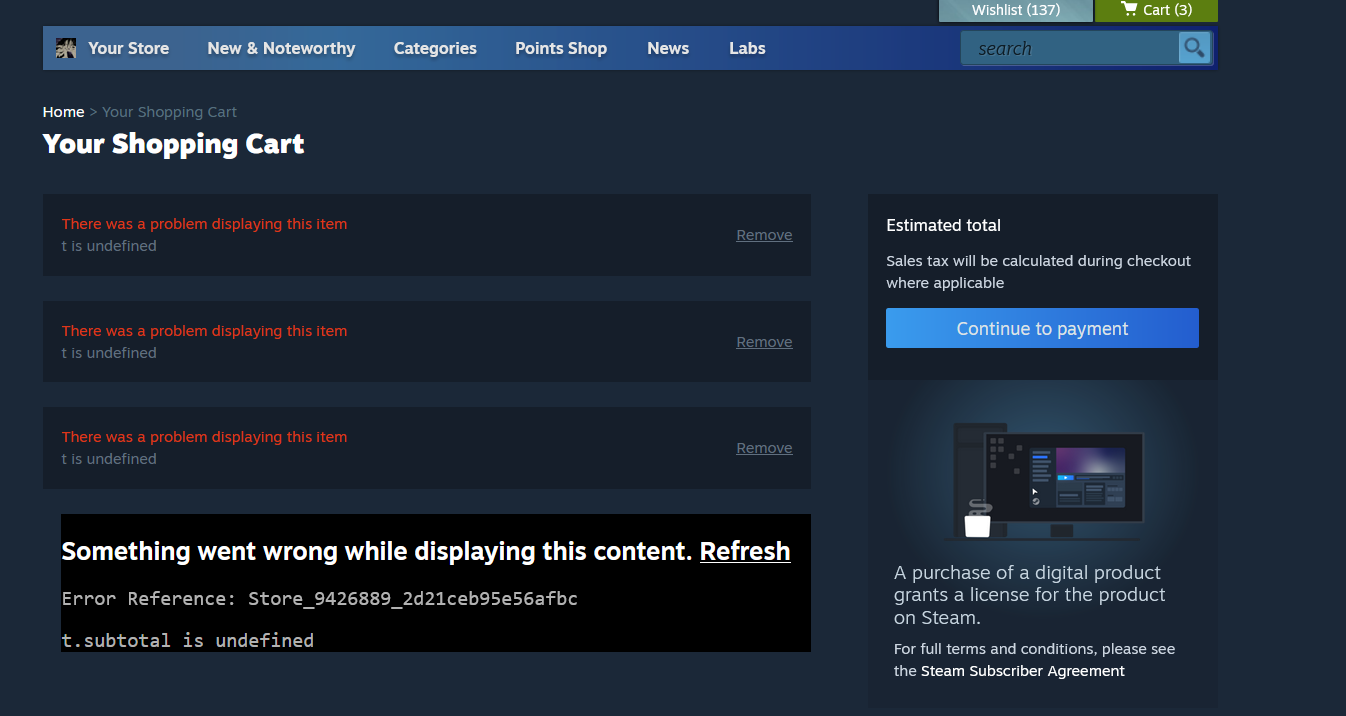This screenshot has width=1346, height=716.
Task: Open the News tab
Action: (668, 48)
